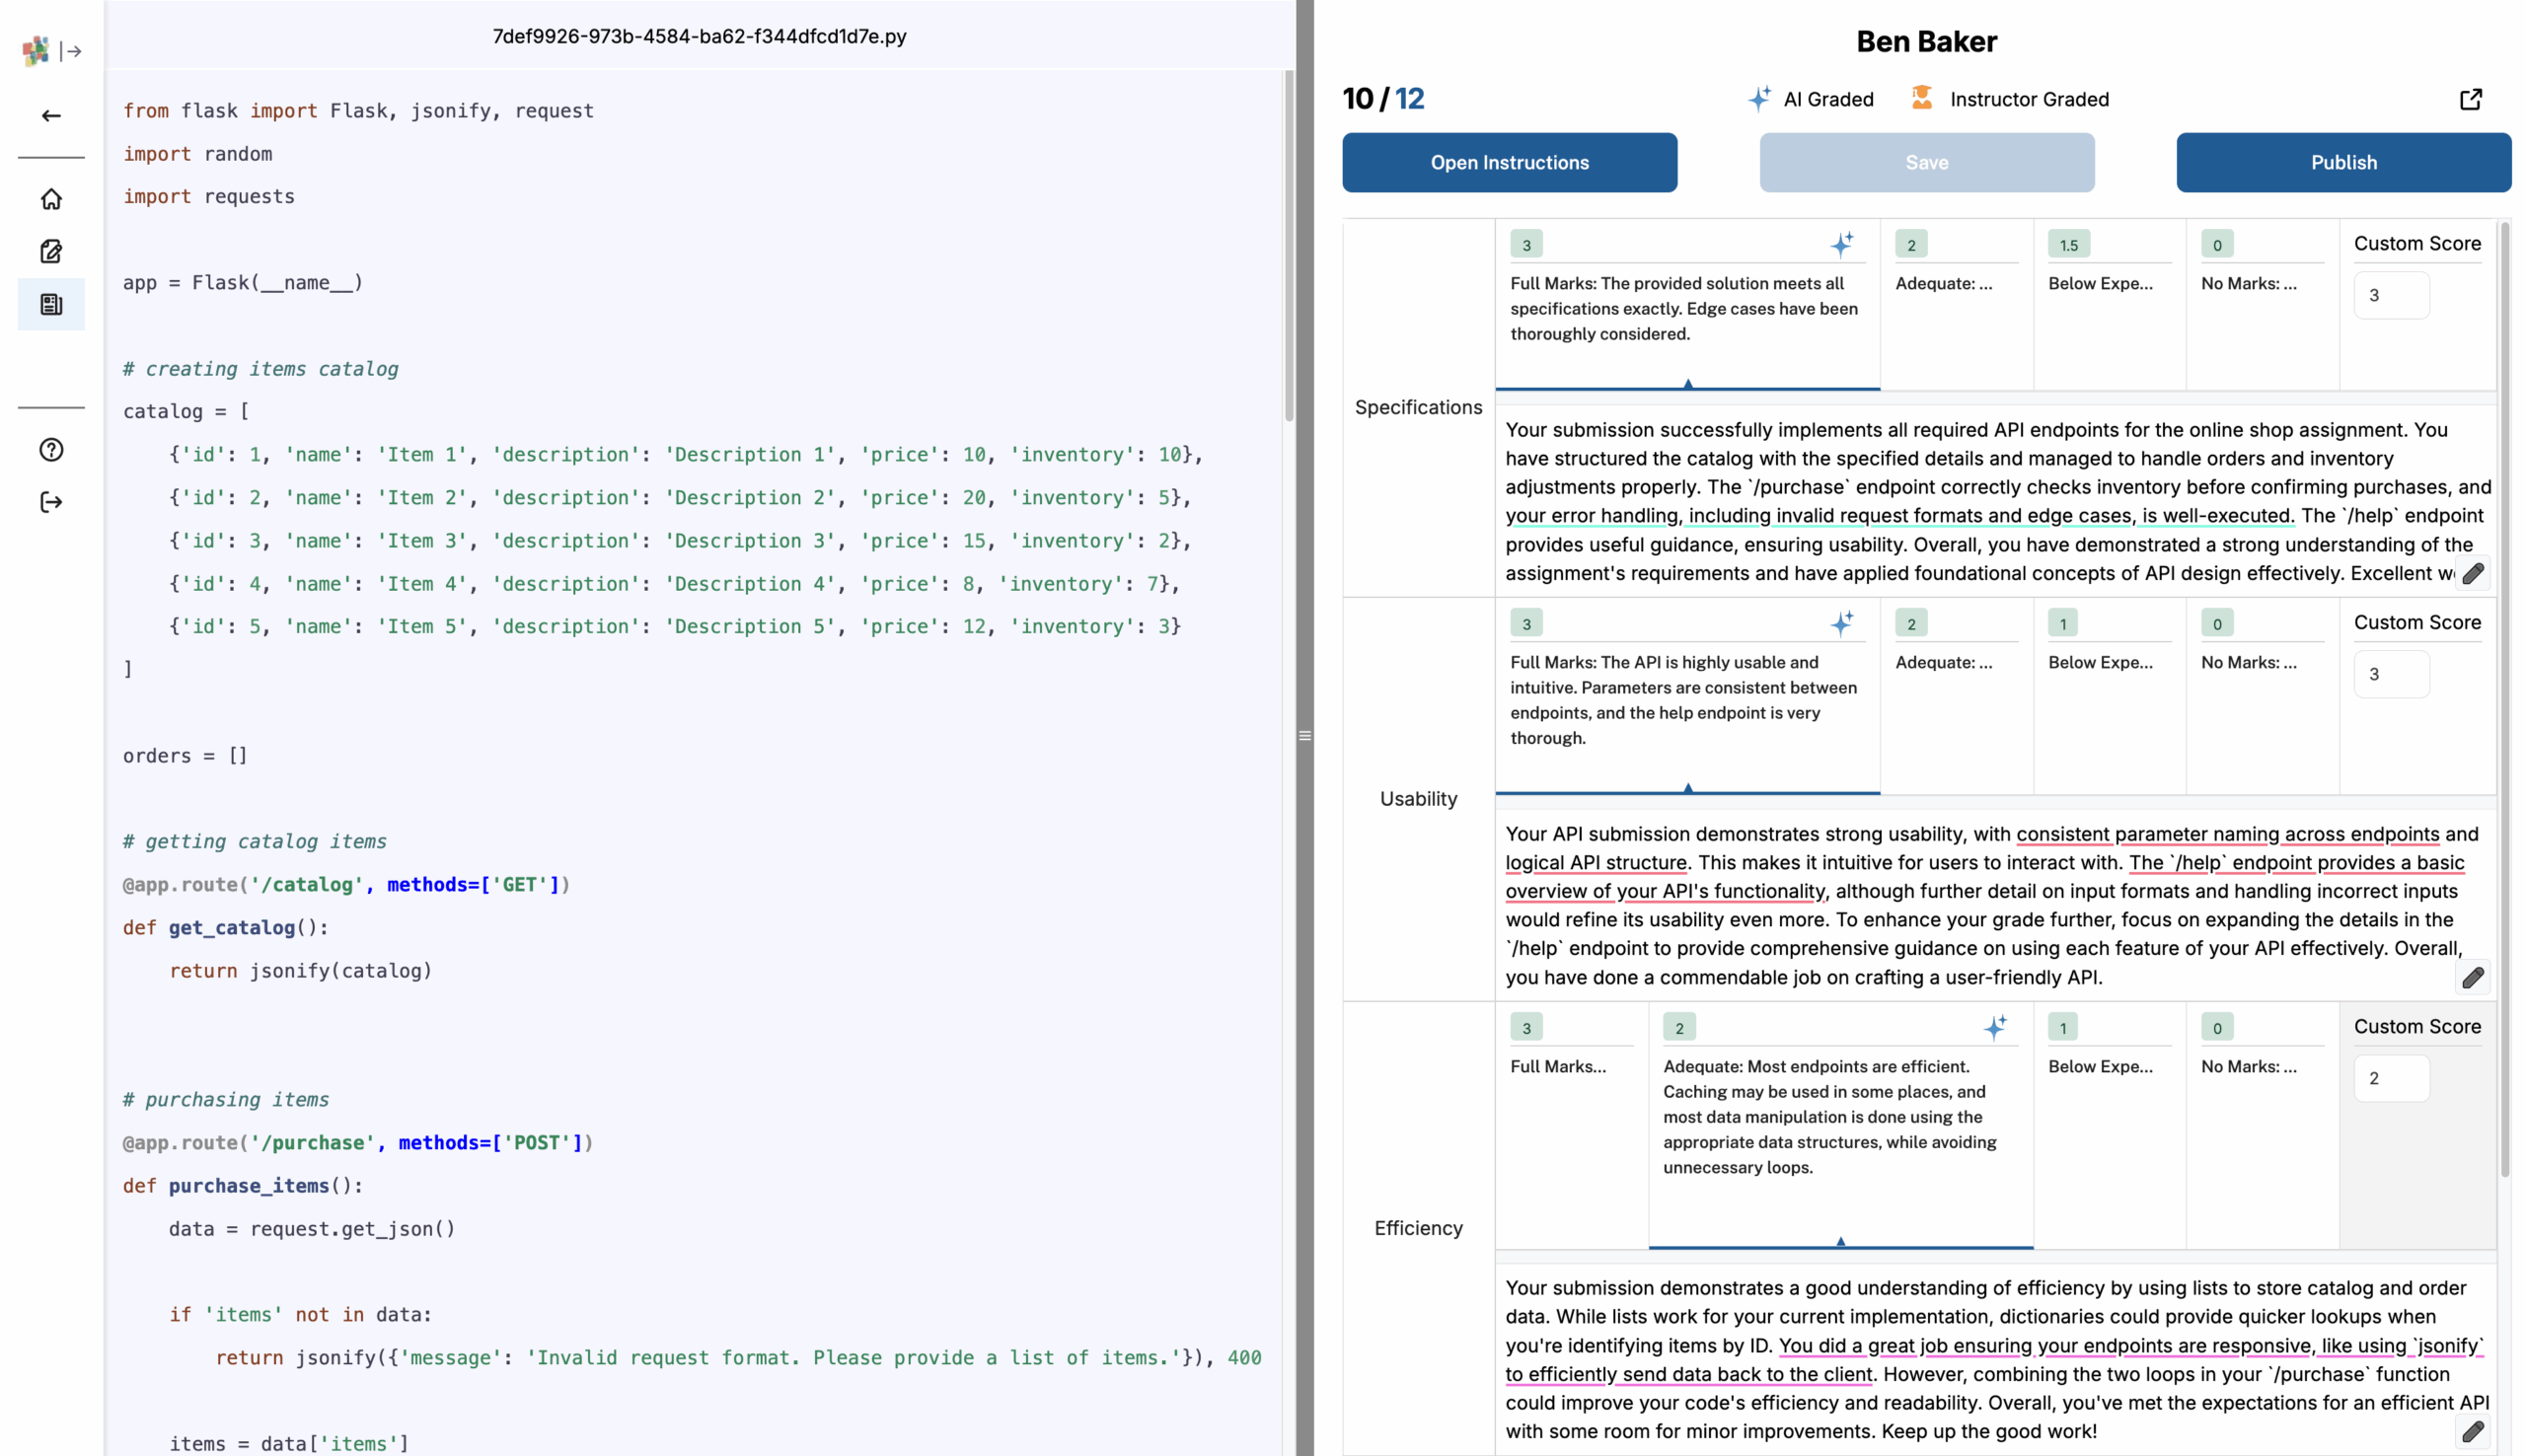Select Below Expectations 1 for Usability
Image resolution: width=2526 pixels, height=1456 pixels.
point(2062,624)
